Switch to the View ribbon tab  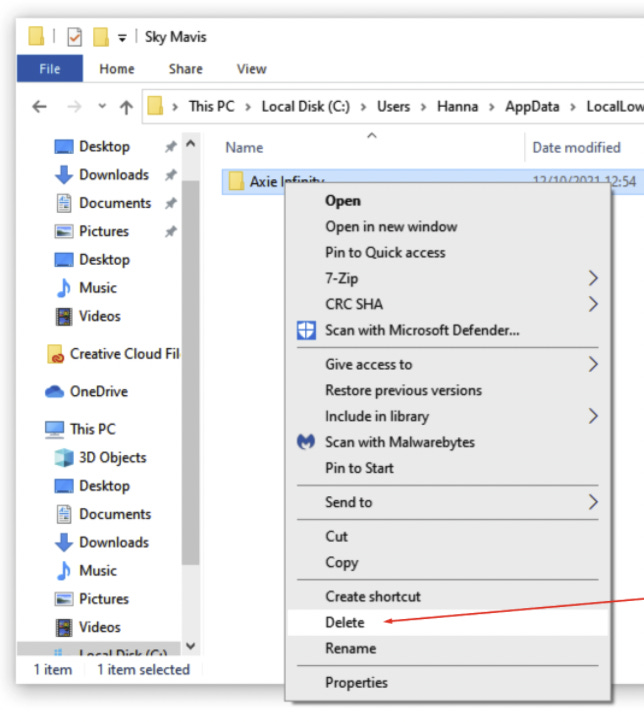(251, 69)
